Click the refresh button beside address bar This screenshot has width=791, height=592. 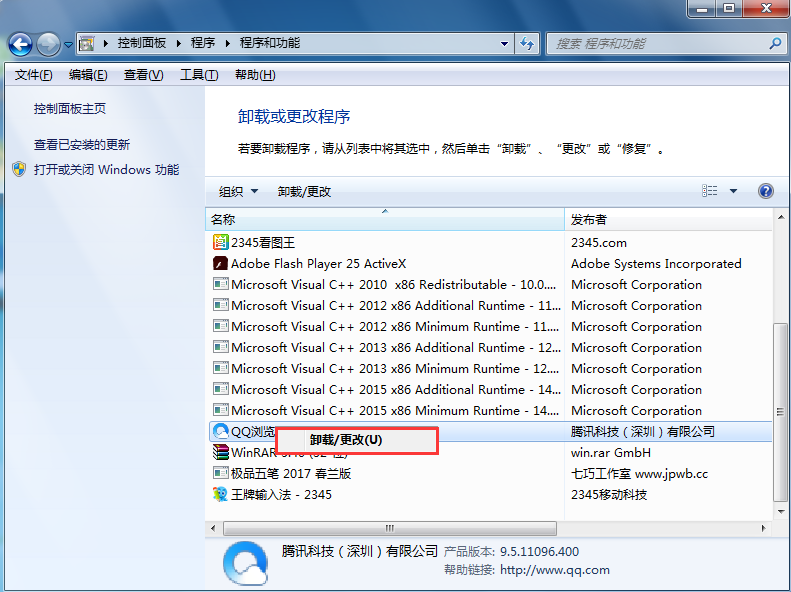[527, 44]
